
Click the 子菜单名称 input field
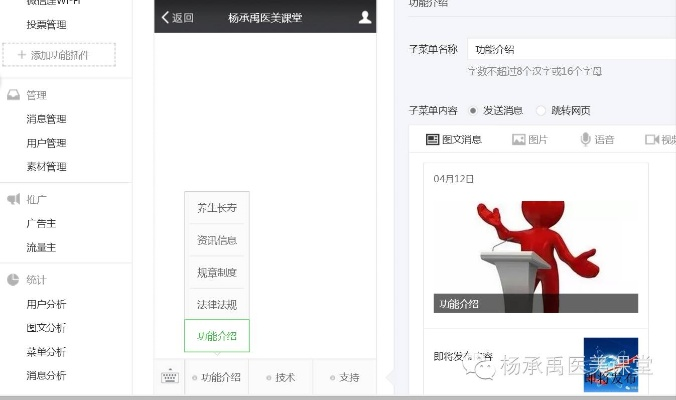[x=572, y=49]
